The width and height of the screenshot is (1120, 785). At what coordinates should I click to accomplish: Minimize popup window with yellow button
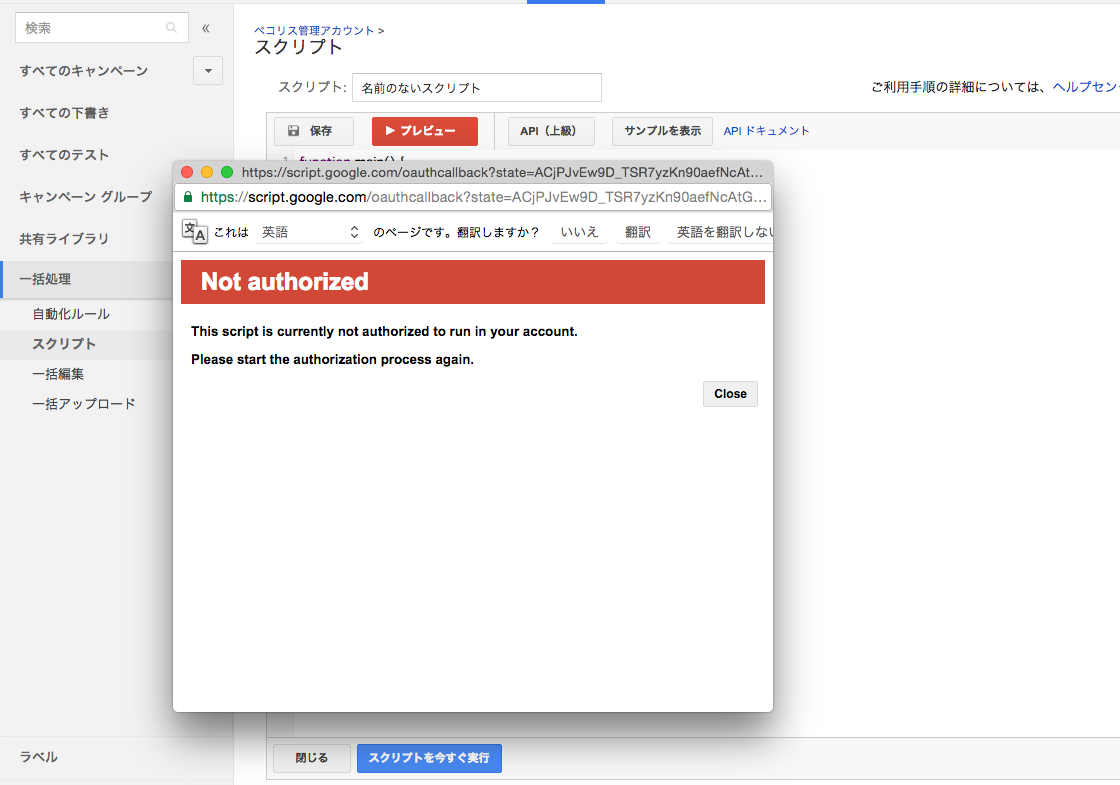[207, 172]
